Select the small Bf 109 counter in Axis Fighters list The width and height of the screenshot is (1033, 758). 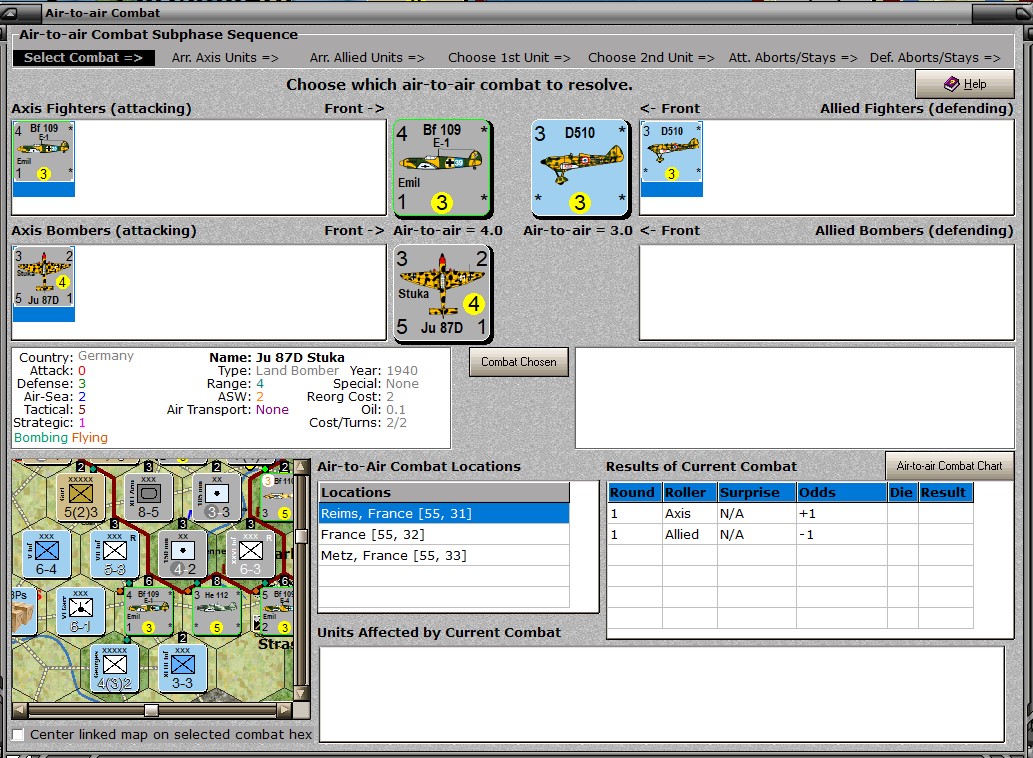coord(43,151)
